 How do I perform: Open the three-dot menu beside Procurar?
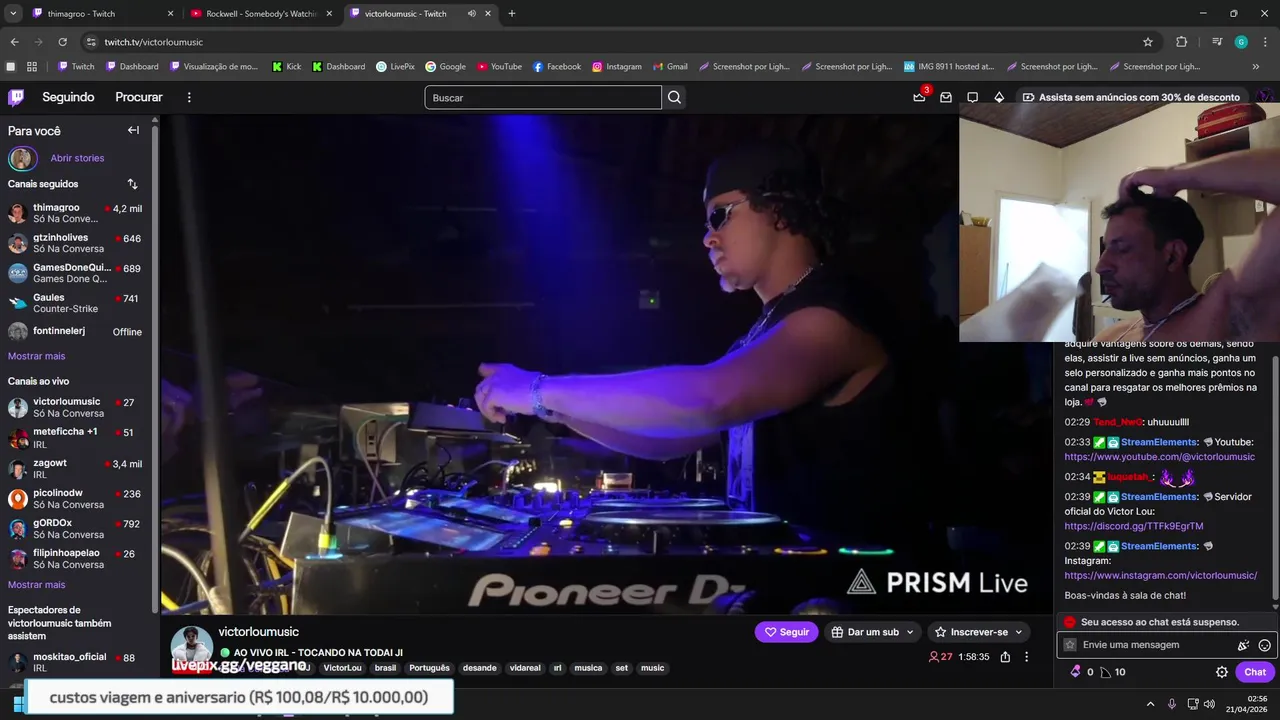point(189,97)
